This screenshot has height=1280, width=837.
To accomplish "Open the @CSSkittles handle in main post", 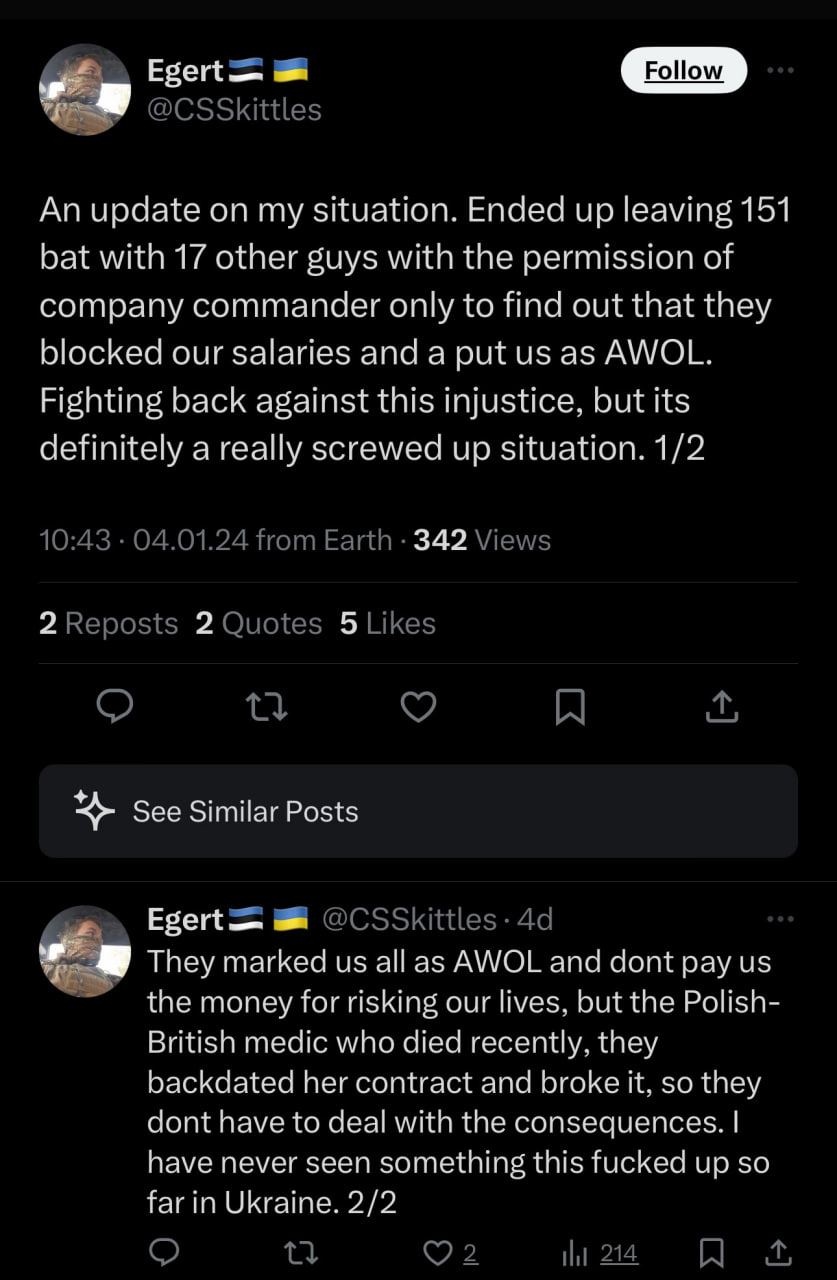I will (234, 109).
